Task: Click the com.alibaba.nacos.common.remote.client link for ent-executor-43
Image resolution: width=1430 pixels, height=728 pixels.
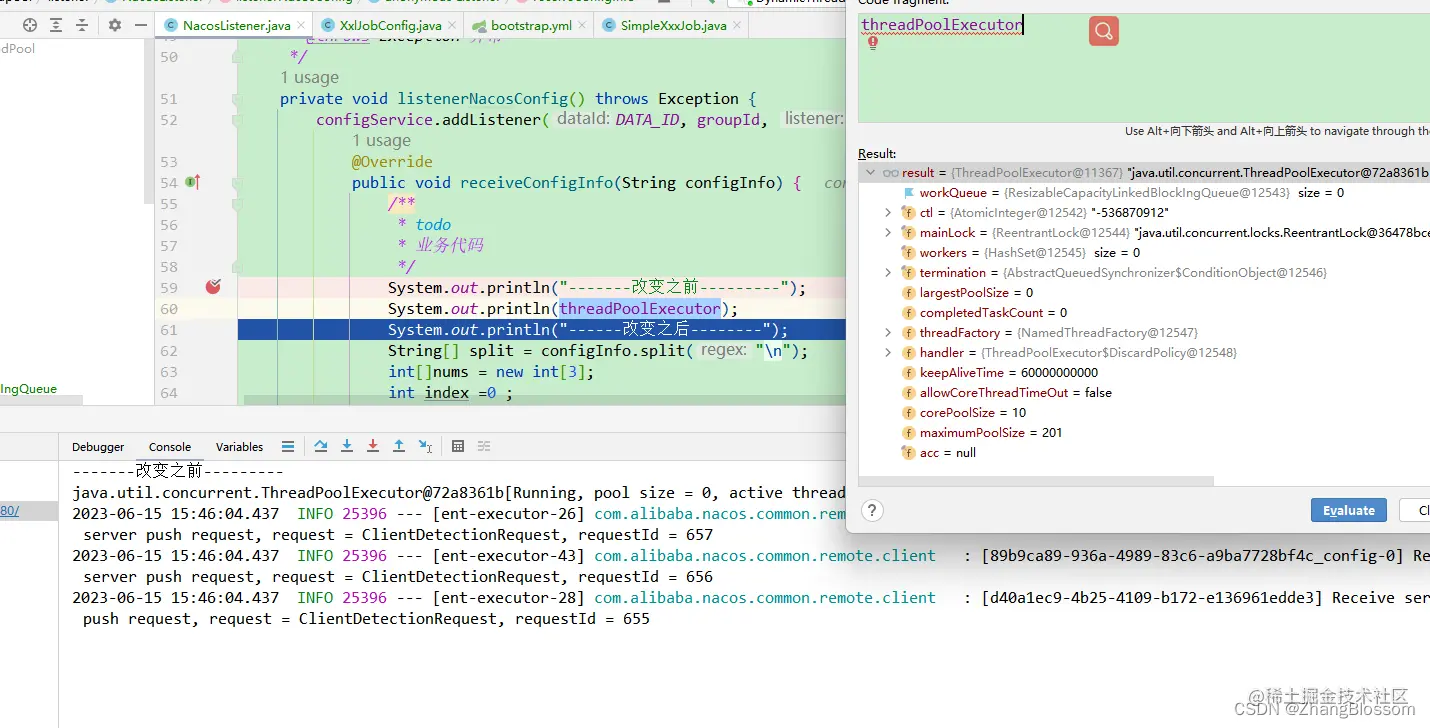Action: (765, 556)
